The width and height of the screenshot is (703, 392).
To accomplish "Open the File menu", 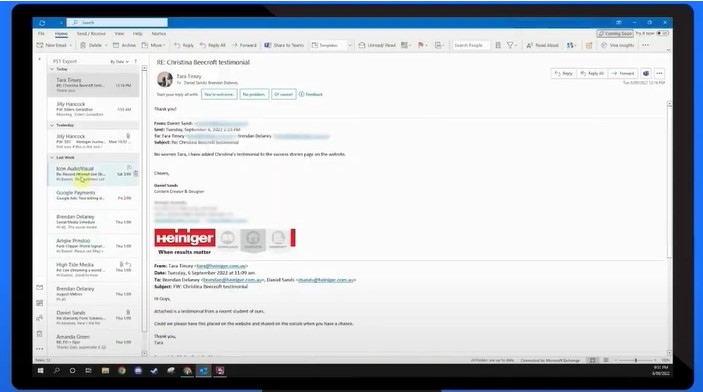I will pos(41,34).
